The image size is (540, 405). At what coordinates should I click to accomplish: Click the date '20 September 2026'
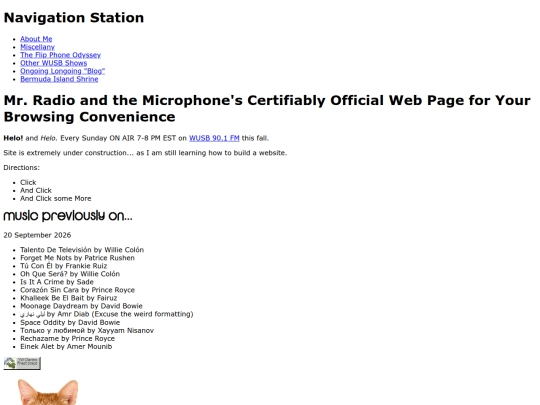(x=37, y=235)
